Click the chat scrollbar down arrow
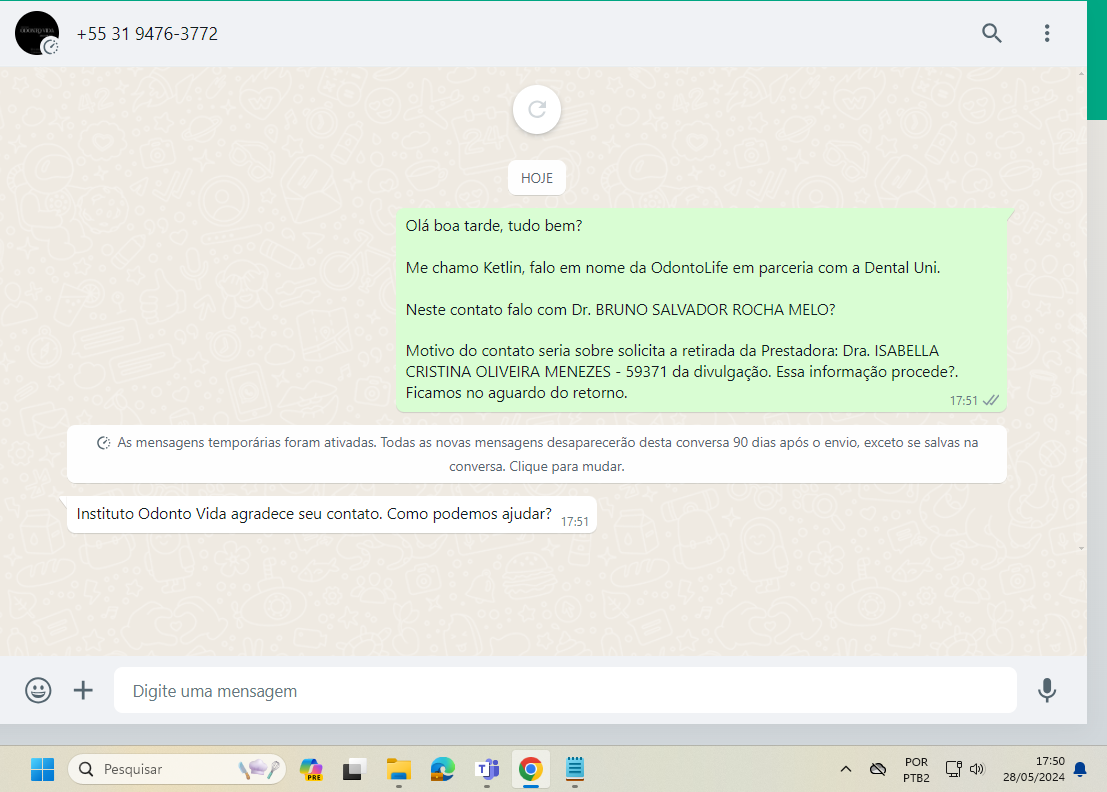Image resolution: width=1107 pixels, height=792 pixels. tap(1082, 548)
